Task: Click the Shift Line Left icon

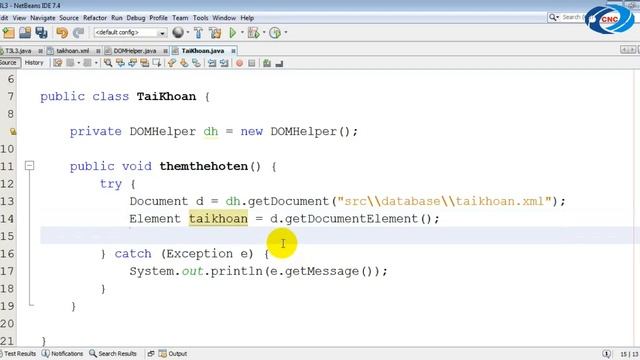Action: (x=212, y=63)
